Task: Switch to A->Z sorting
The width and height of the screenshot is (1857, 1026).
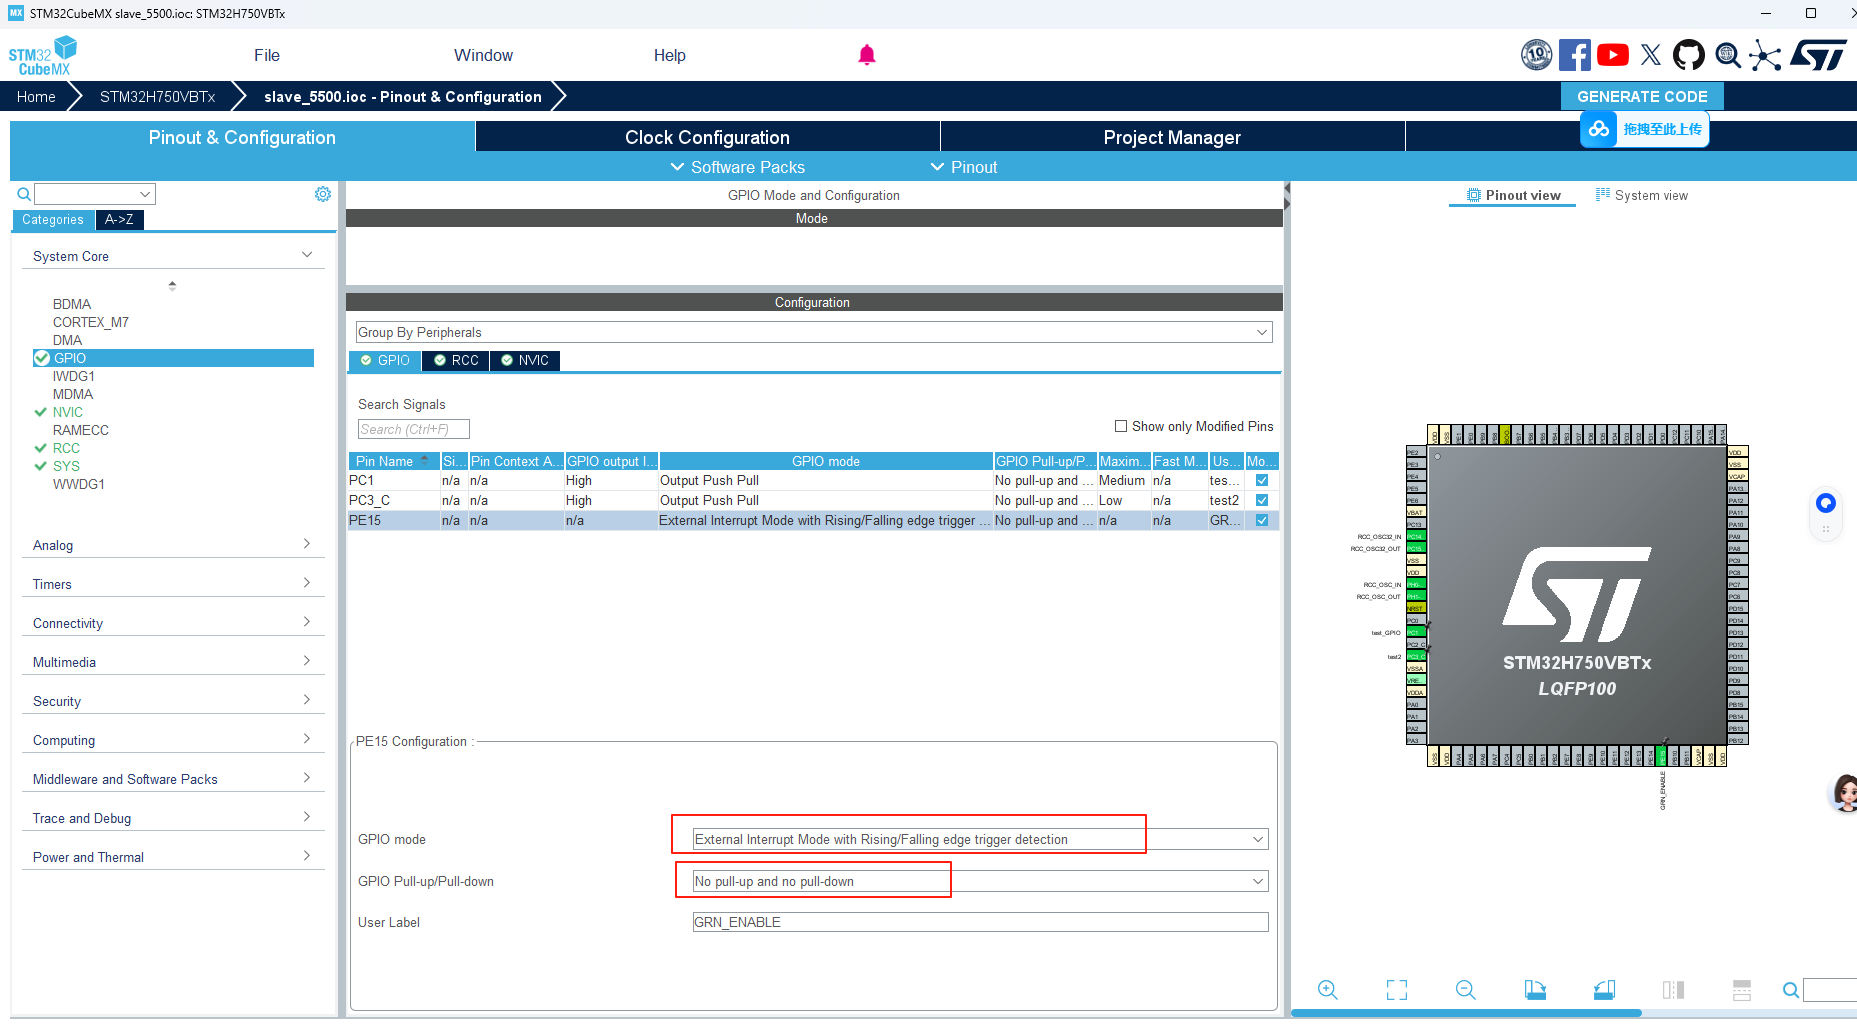Action: point(119,219)
